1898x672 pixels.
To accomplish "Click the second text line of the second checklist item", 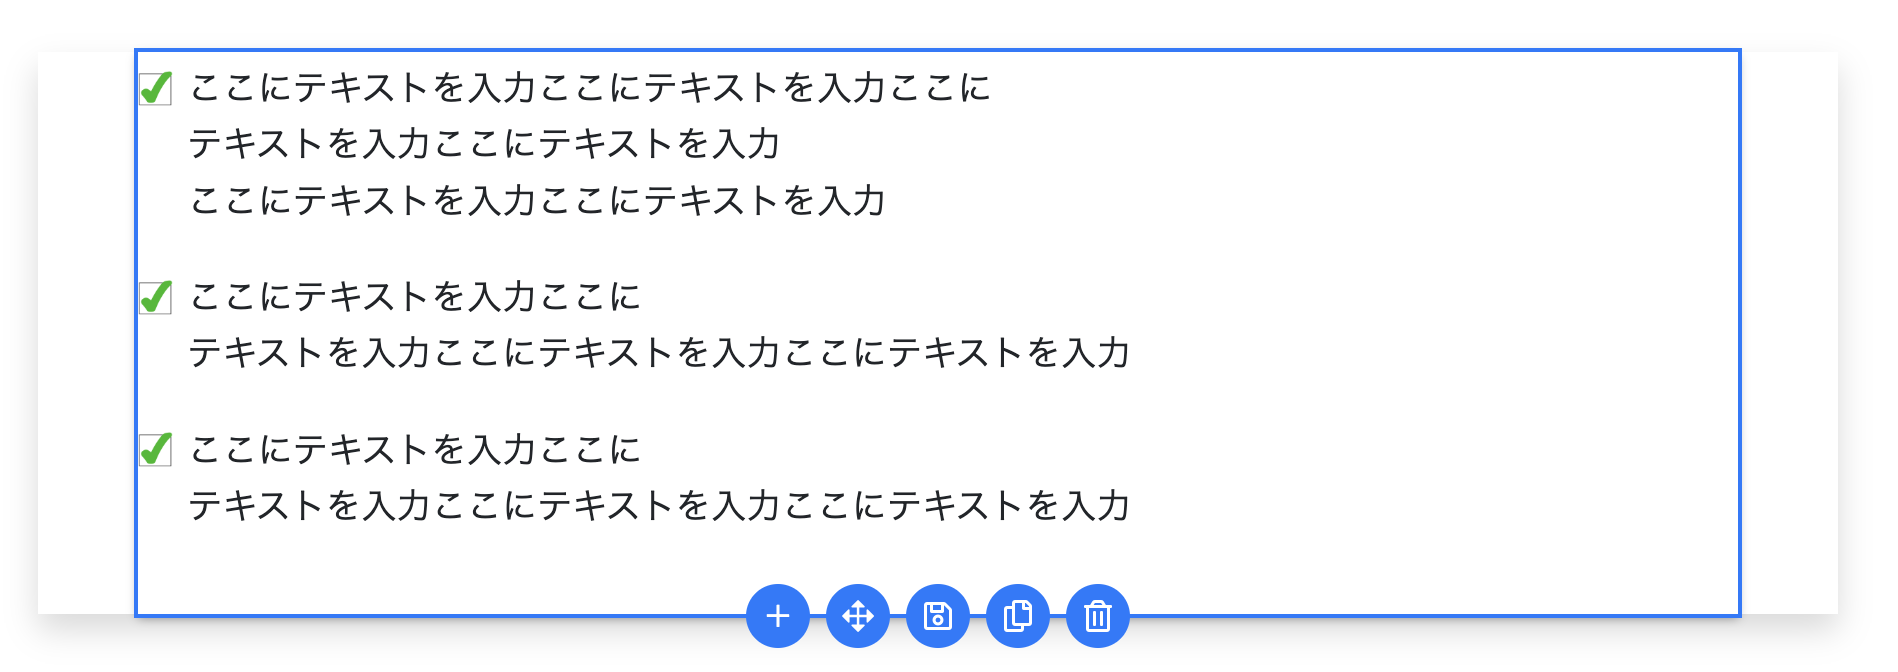I will coord(659,353).
